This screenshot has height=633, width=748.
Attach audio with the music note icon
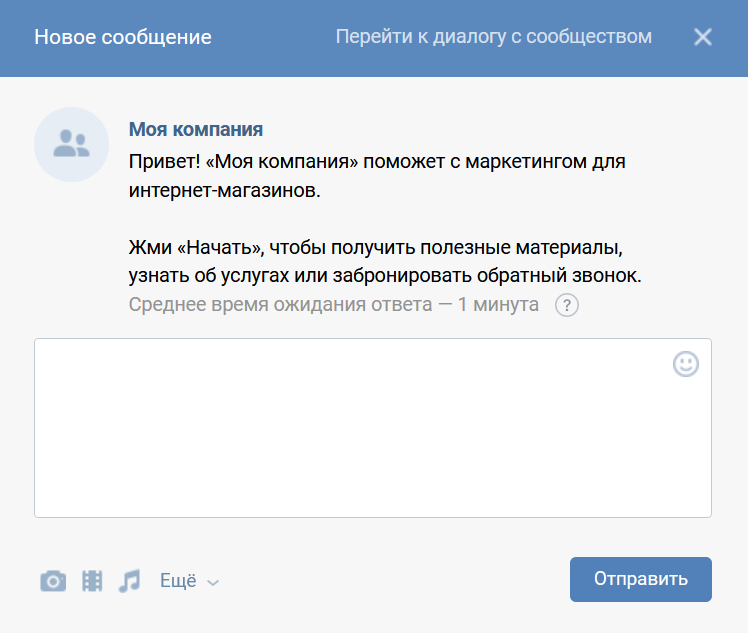(x=129, y=580)
